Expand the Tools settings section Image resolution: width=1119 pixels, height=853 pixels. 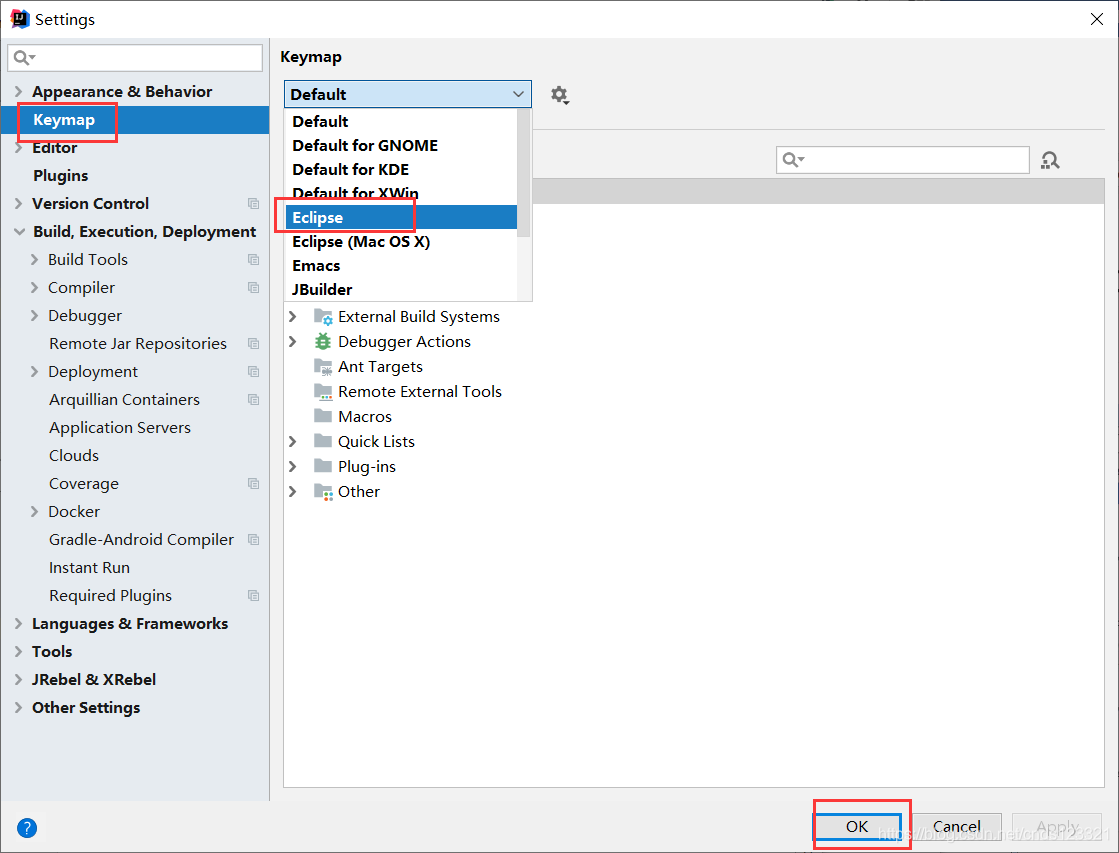(x=19, y=652)
